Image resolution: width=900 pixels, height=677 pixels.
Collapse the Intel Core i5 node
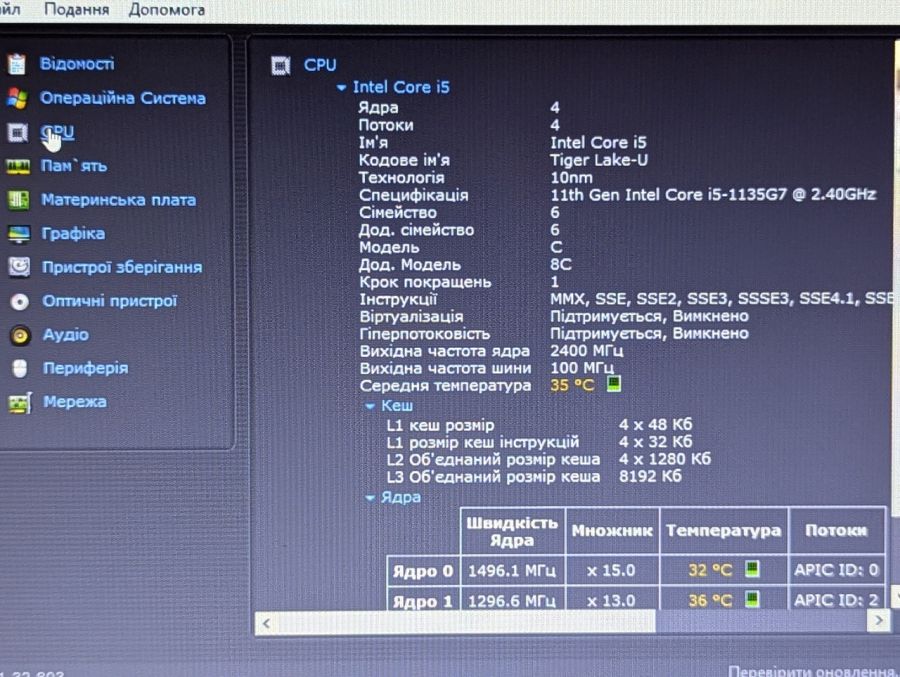point(342,88)
